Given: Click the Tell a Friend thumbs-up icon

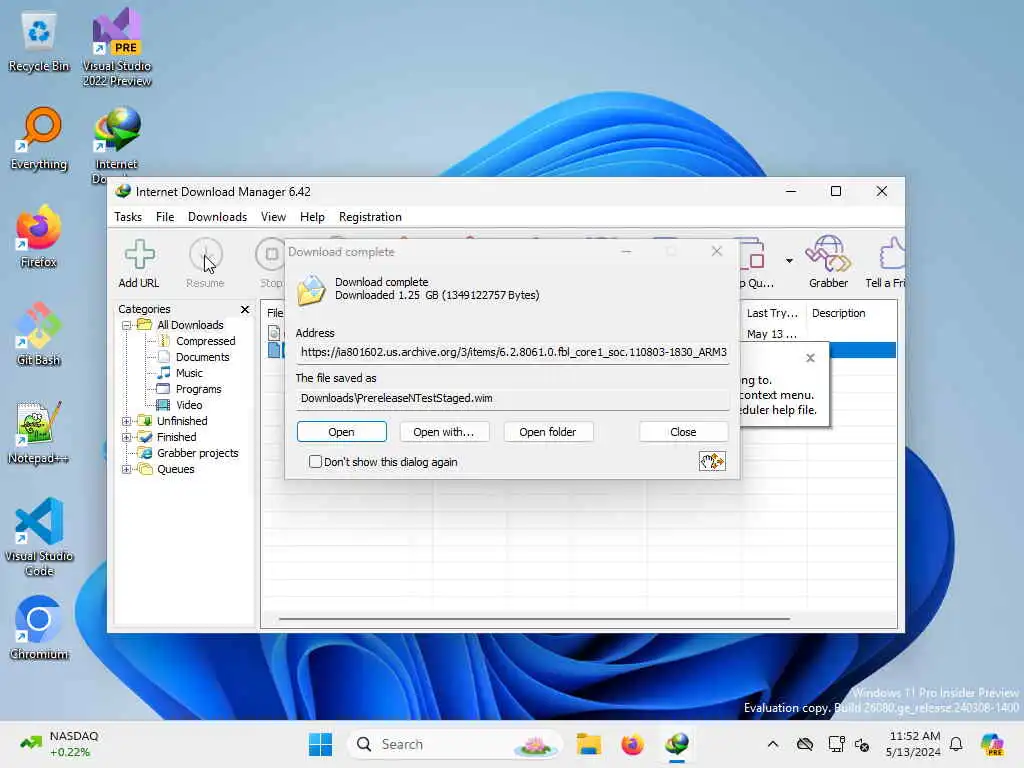Looking at the screenshot, I should click(x=888, y=264).
